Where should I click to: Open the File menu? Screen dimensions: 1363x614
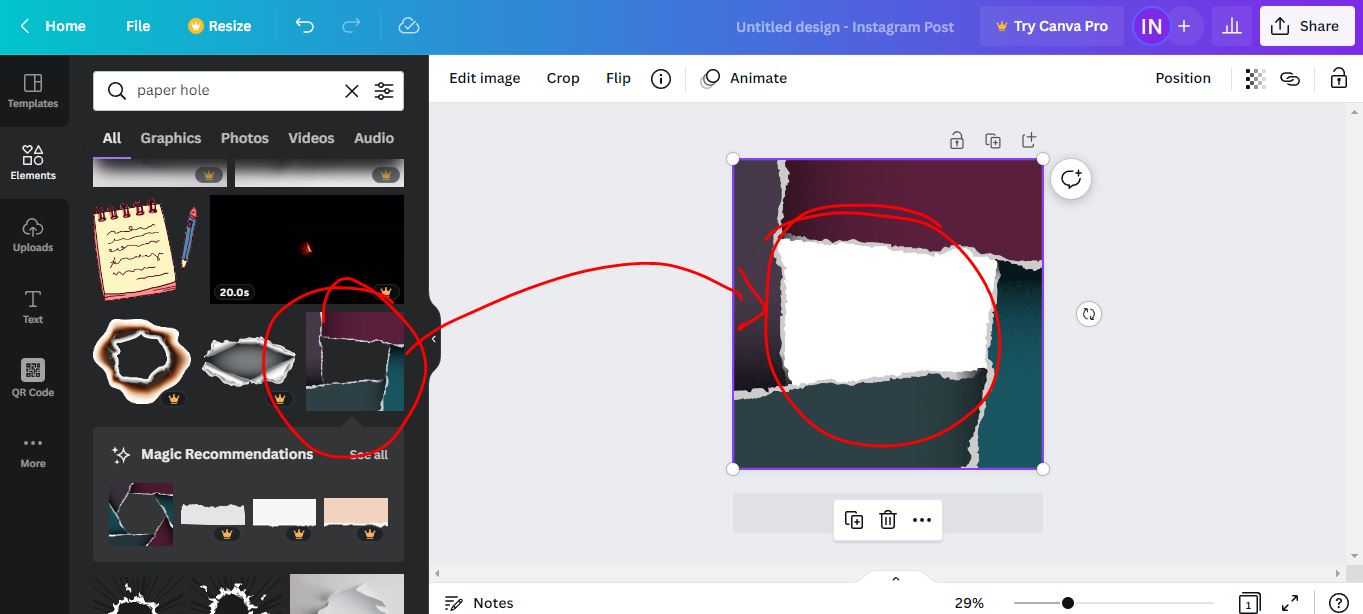click(x=138, y=26)
